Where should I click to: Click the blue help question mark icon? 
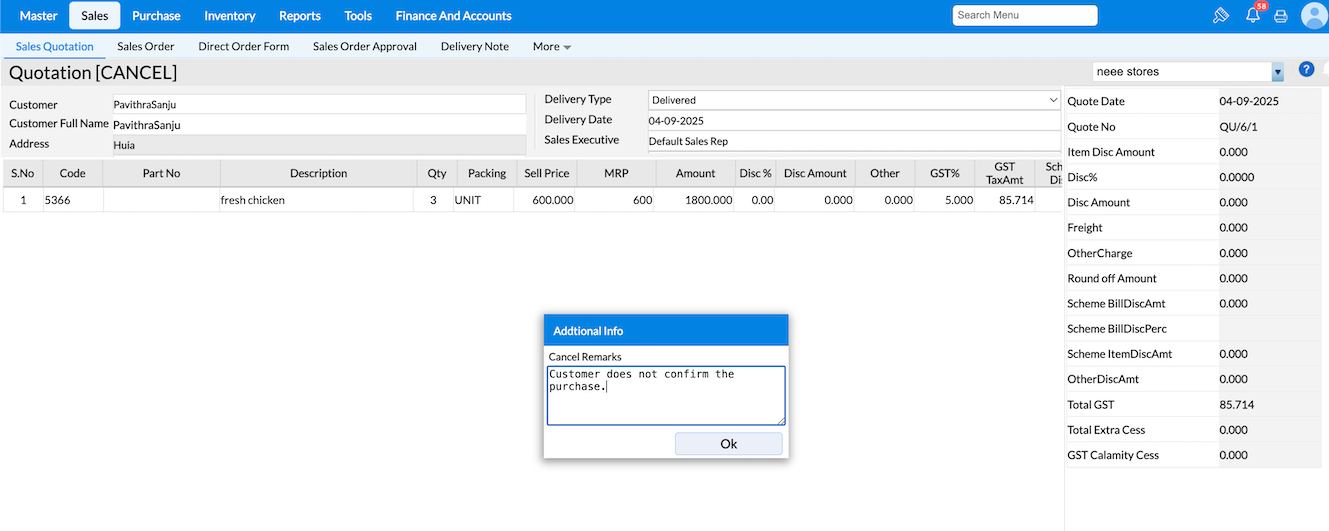pyautogui.click(x=1306, y=70)
